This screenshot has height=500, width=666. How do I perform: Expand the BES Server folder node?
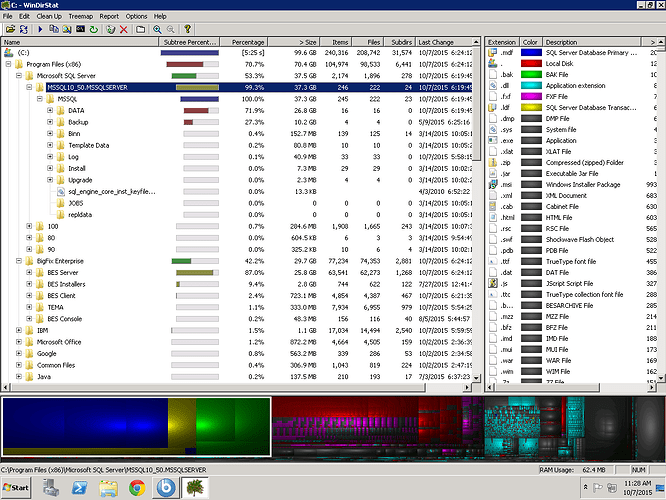29,272
